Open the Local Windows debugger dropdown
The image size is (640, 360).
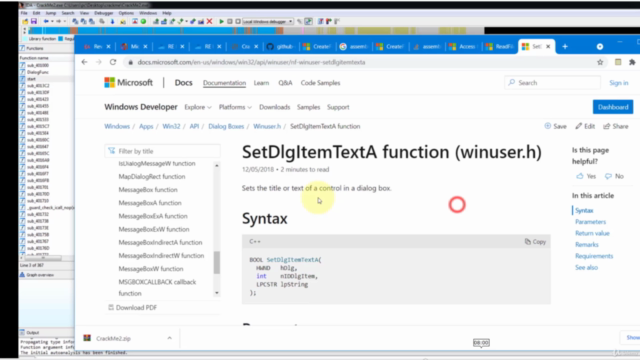[x=268, y=22]
